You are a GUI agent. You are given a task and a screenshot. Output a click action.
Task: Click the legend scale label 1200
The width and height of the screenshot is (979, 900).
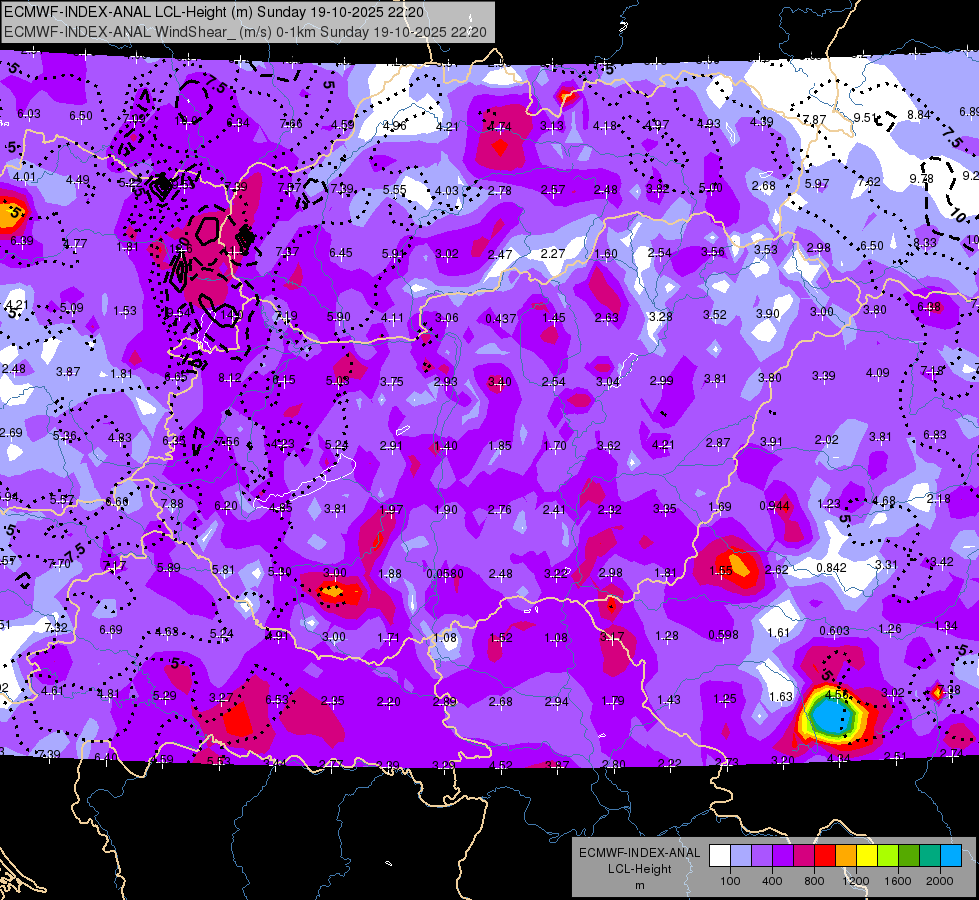pyautogui.click(x=856, y=881)
